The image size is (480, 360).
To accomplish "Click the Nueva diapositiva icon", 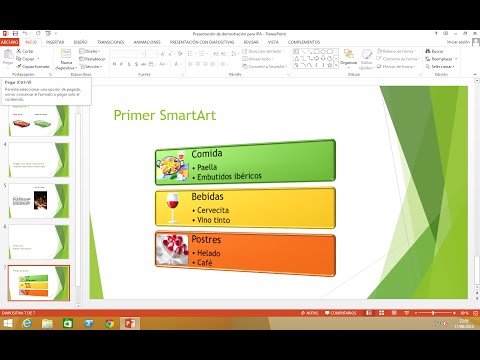I will [66, 54].
